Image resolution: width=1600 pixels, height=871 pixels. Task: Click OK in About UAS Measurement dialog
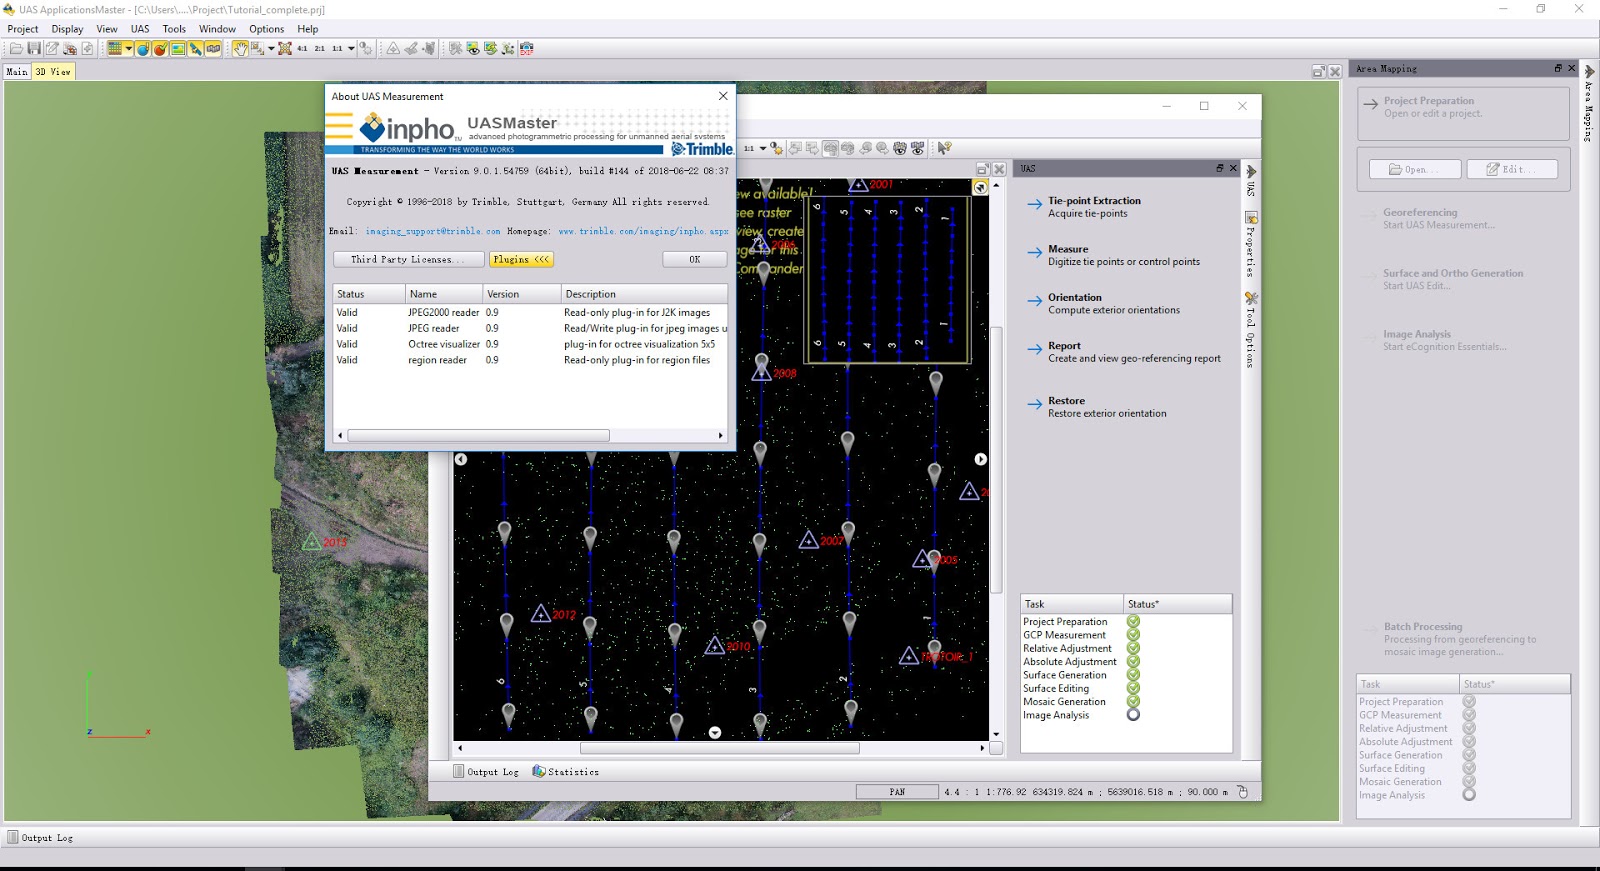[x=694, y=259]
